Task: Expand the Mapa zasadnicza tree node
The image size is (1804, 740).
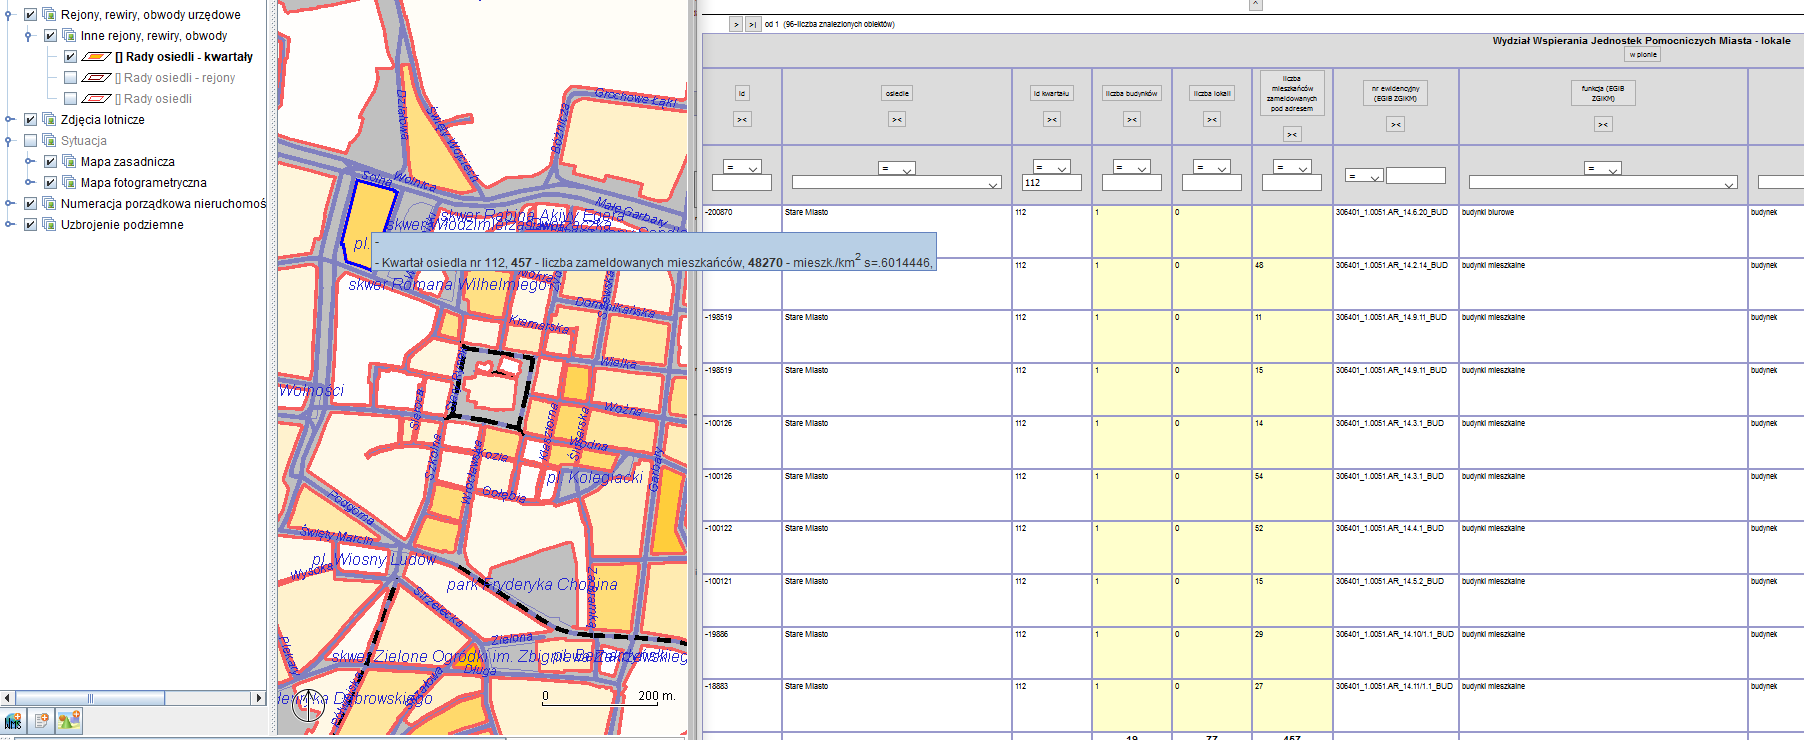Action: 30,162
